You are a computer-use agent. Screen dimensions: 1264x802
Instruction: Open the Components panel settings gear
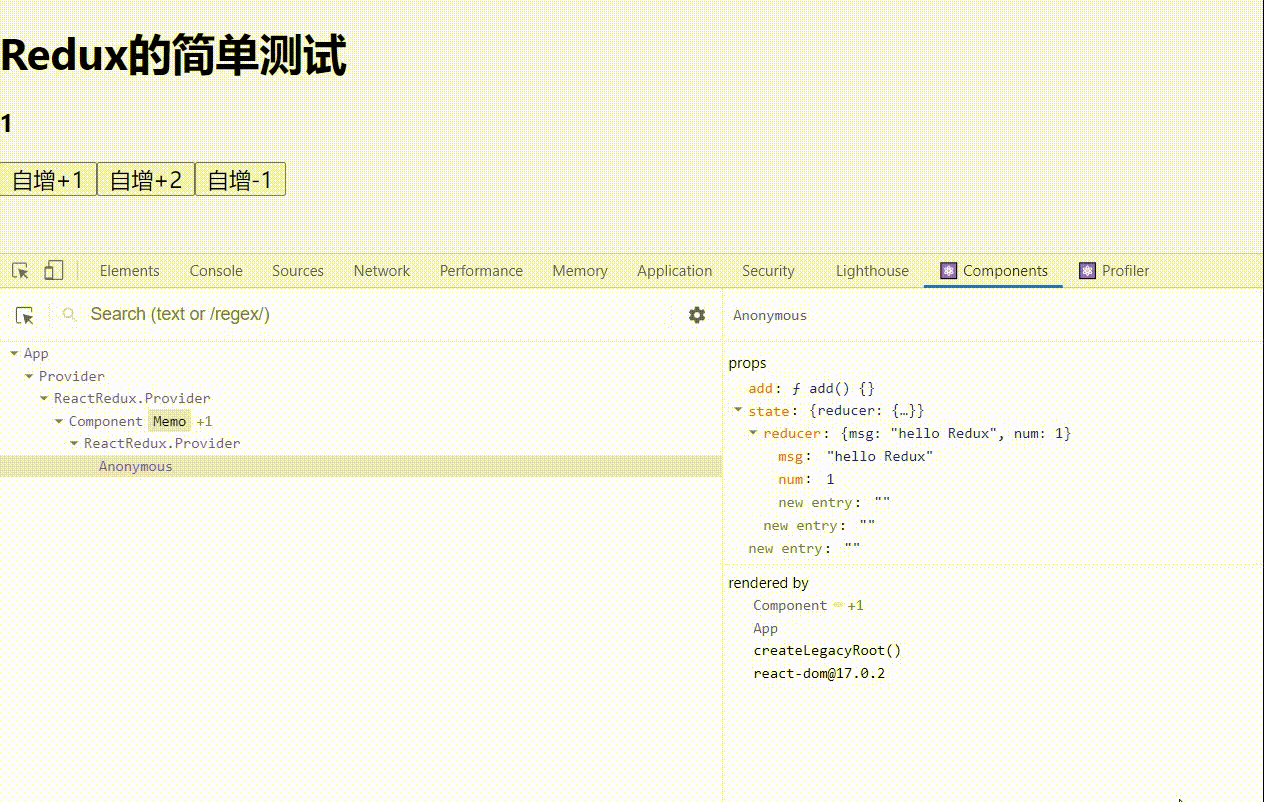point(697,314)
